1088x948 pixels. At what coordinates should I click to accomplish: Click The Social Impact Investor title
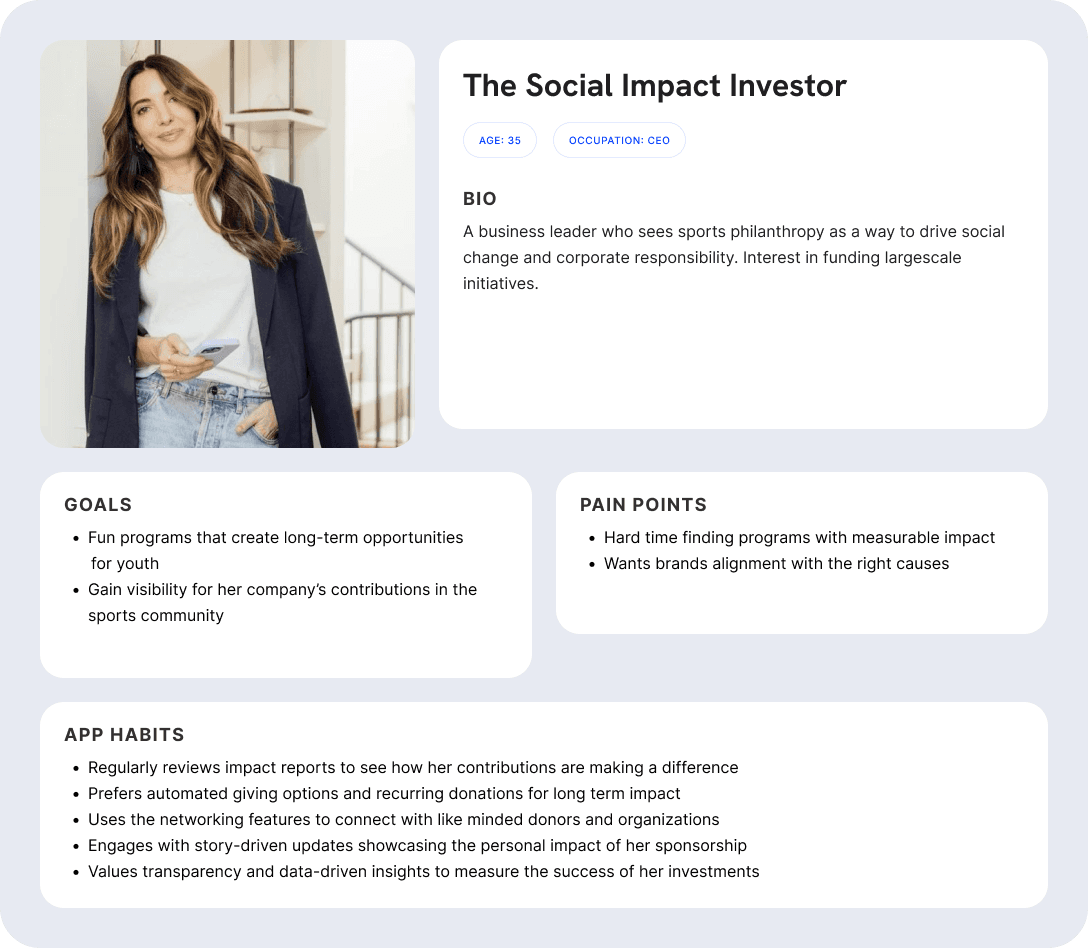(x=654, y=86)
